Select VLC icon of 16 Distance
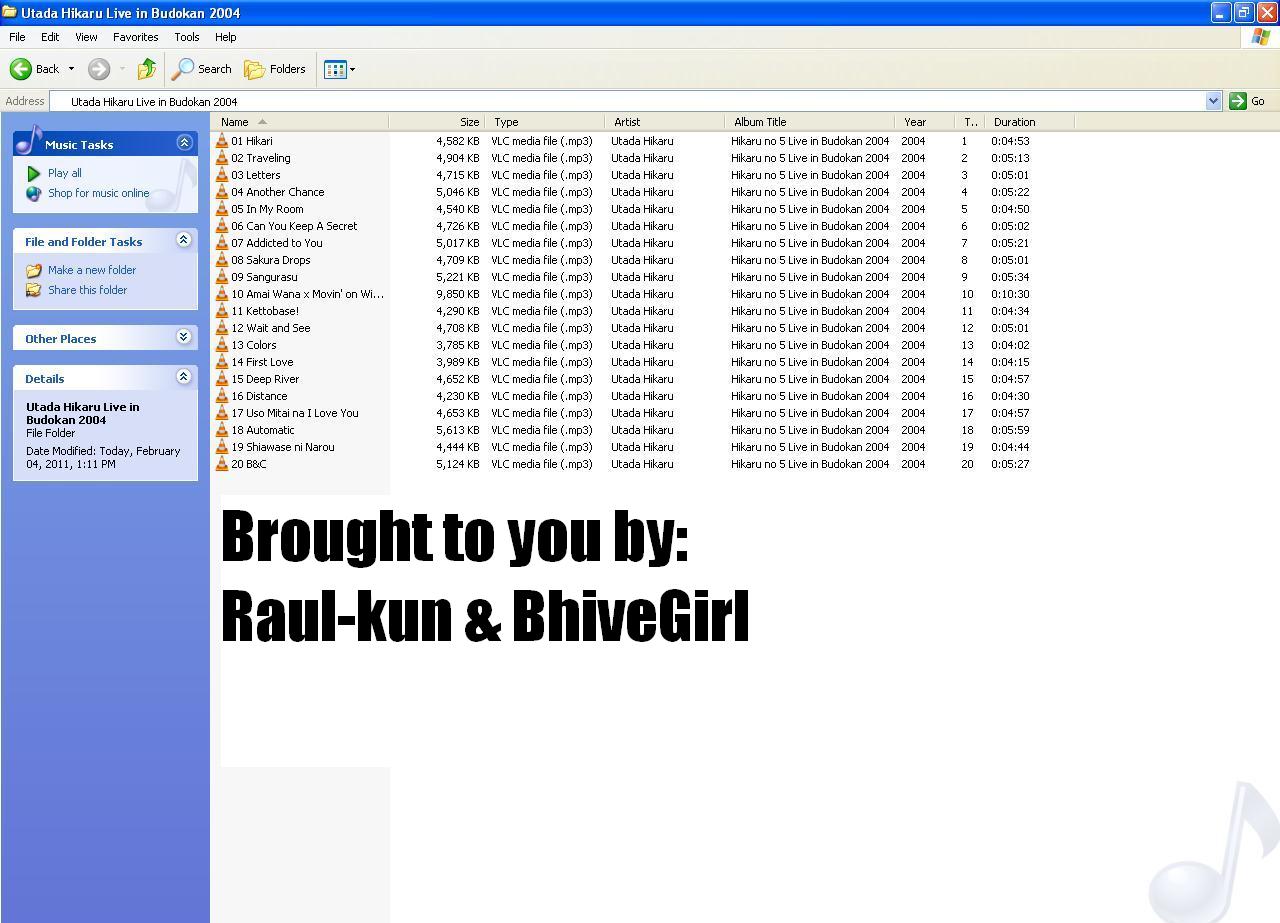This screenshot has height=923, width=1280. (x=222, y=396)
